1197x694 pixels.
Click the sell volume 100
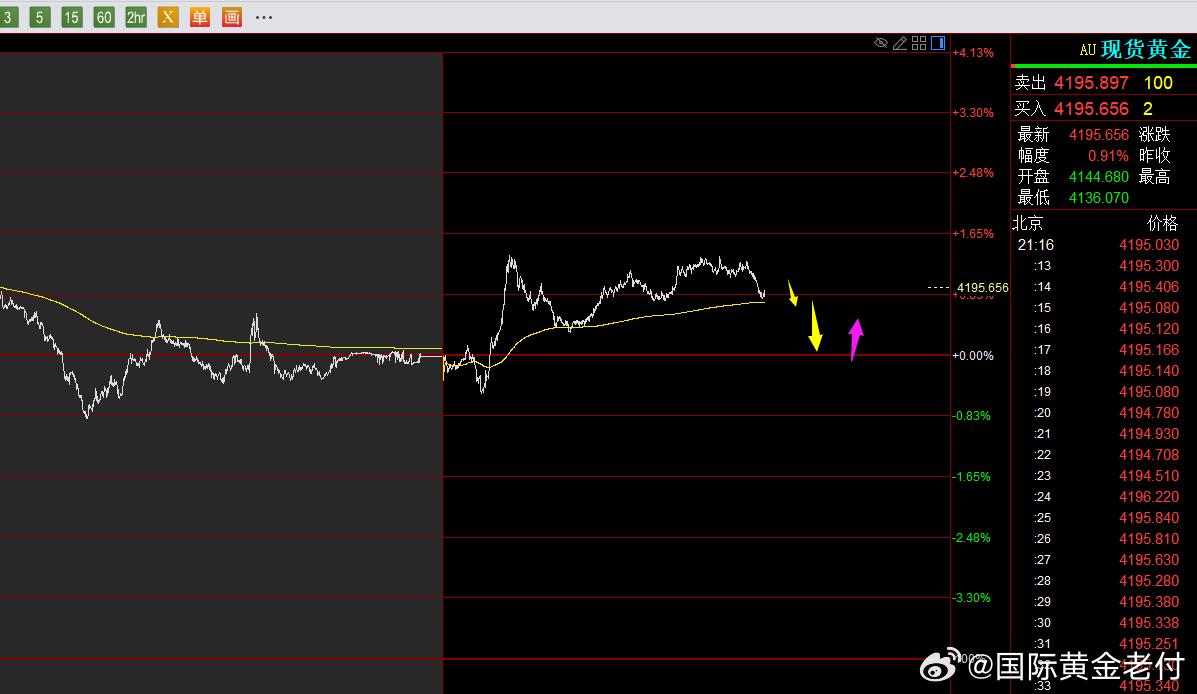click(x=1158, y=83)
